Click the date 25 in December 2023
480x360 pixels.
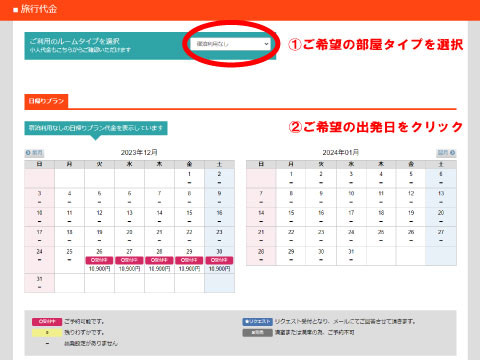[69, 252]
